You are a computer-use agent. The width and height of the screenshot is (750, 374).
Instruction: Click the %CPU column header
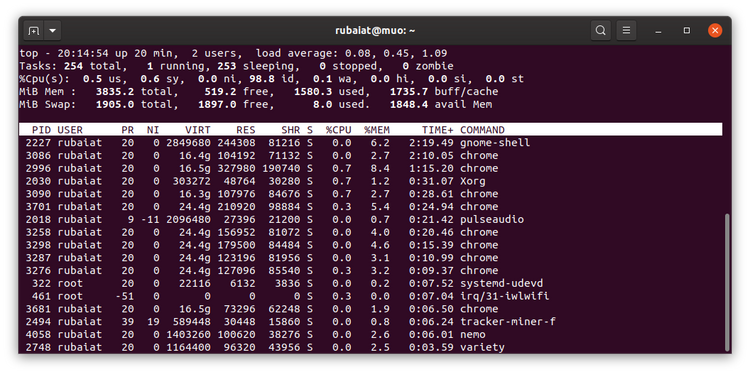point(339,130)
